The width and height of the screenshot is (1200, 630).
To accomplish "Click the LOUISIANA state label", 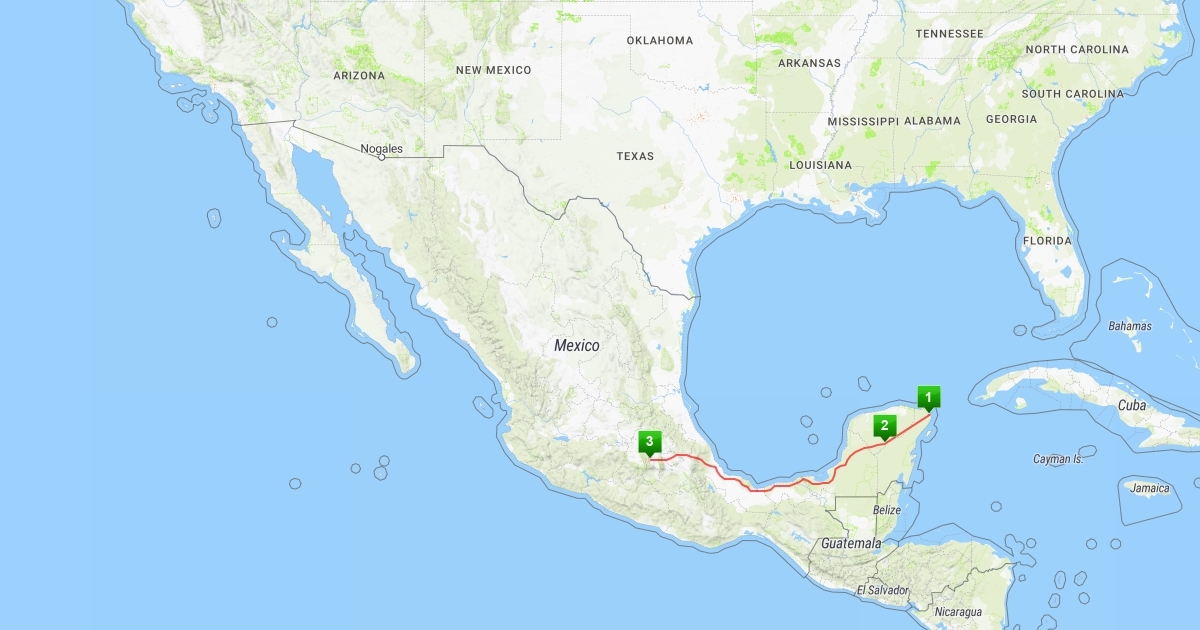I will (820, 164).
